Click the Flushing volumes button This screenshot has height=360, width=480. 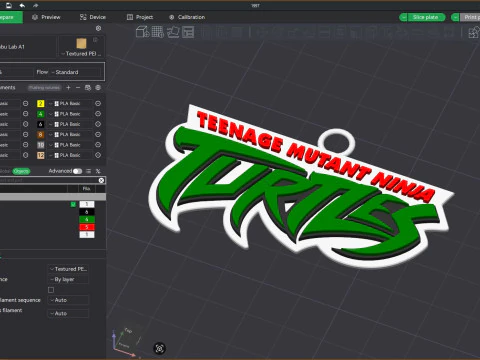click(x=44, y=87)
